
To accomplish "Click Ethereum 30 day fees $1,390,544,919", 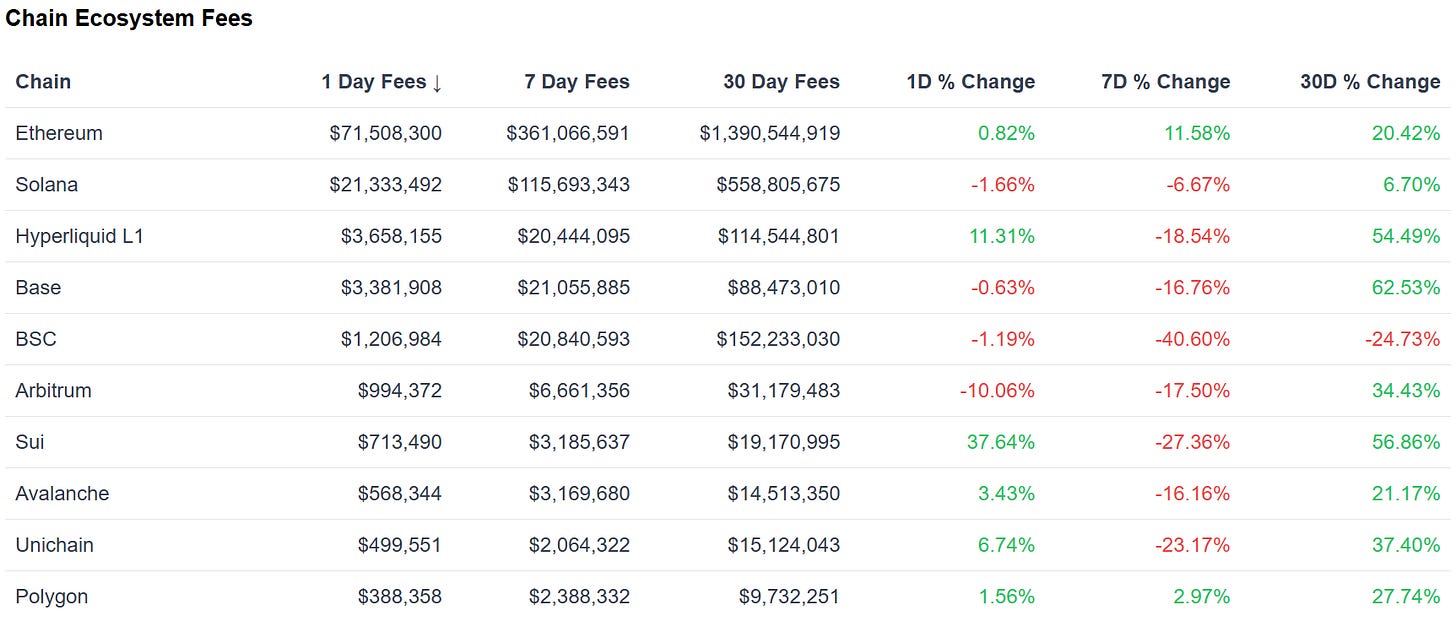I will pyautogui.click(x=770, y=134).
